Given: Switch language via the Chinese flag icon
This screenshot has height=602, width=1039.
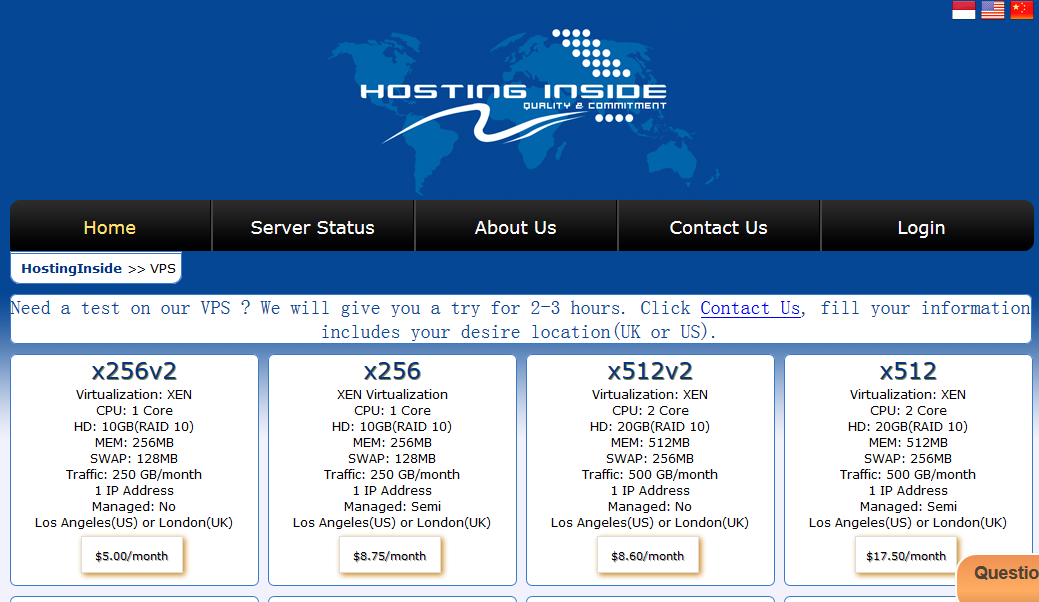Looking at the screenshot, I should point(1021,10).
